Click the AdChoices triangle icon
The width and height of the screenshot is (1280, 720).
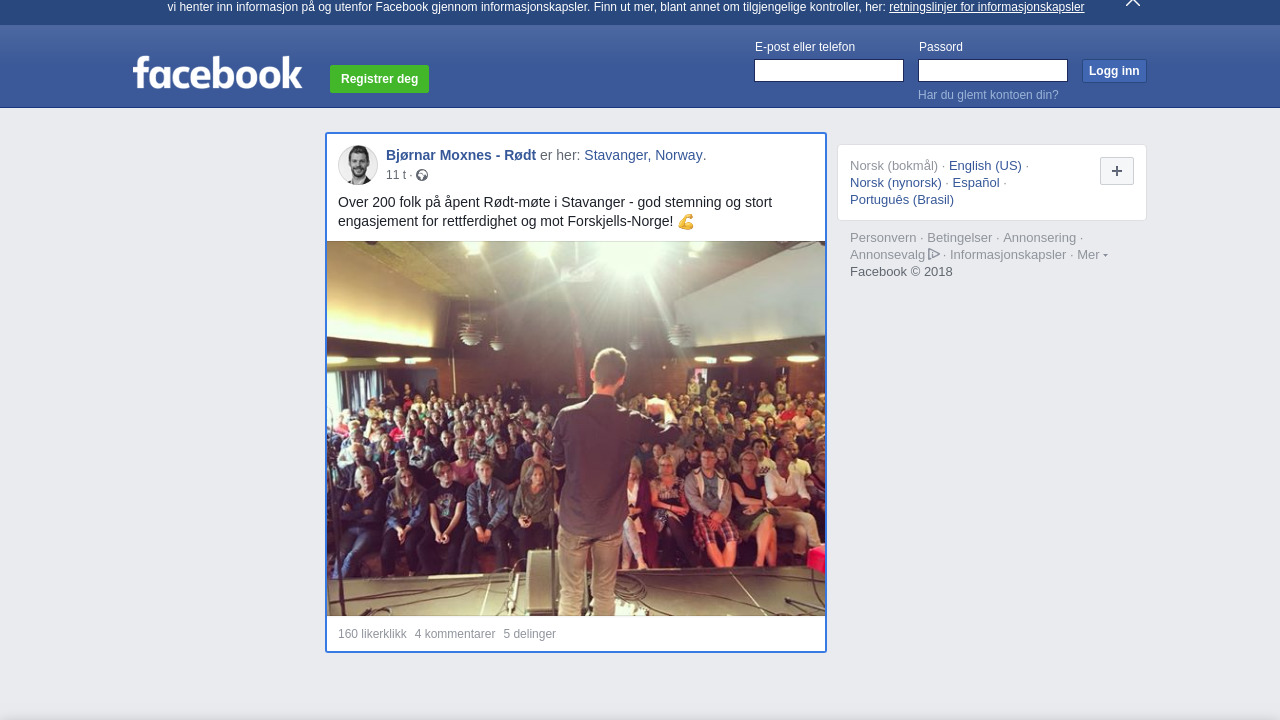[934, 254]
